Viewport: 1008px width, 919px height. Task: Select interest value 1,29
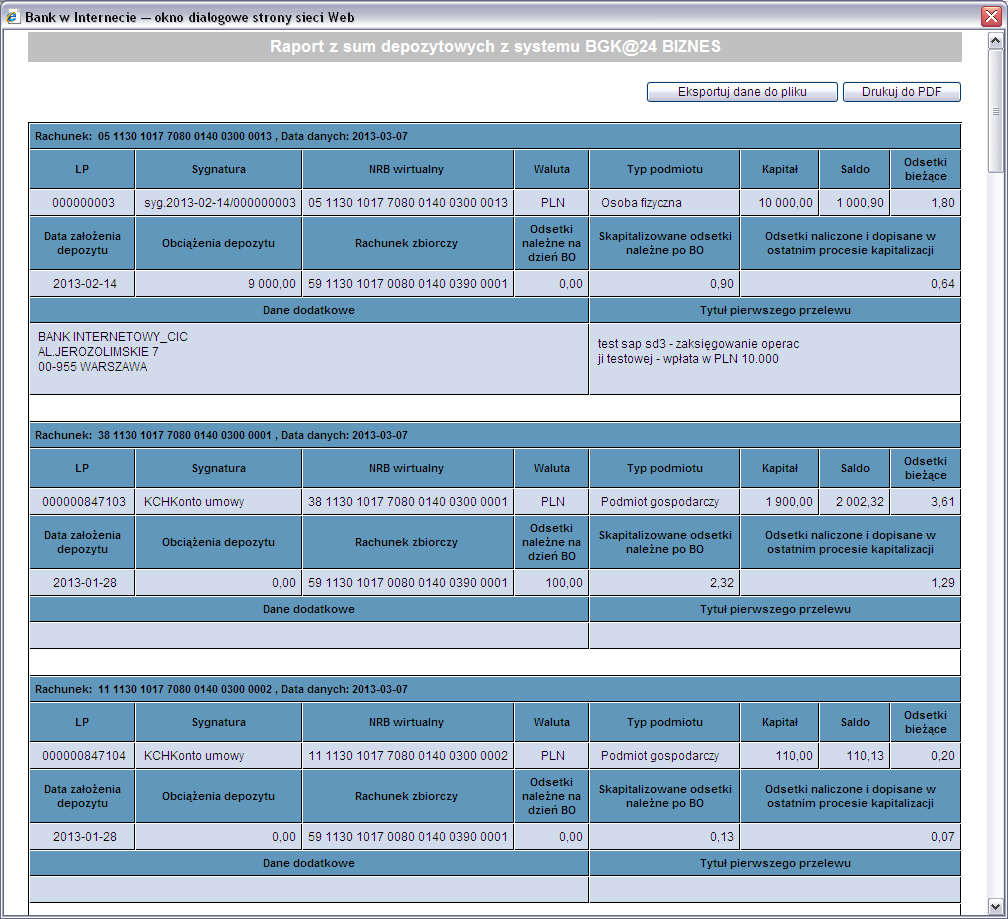coord(942,583)
